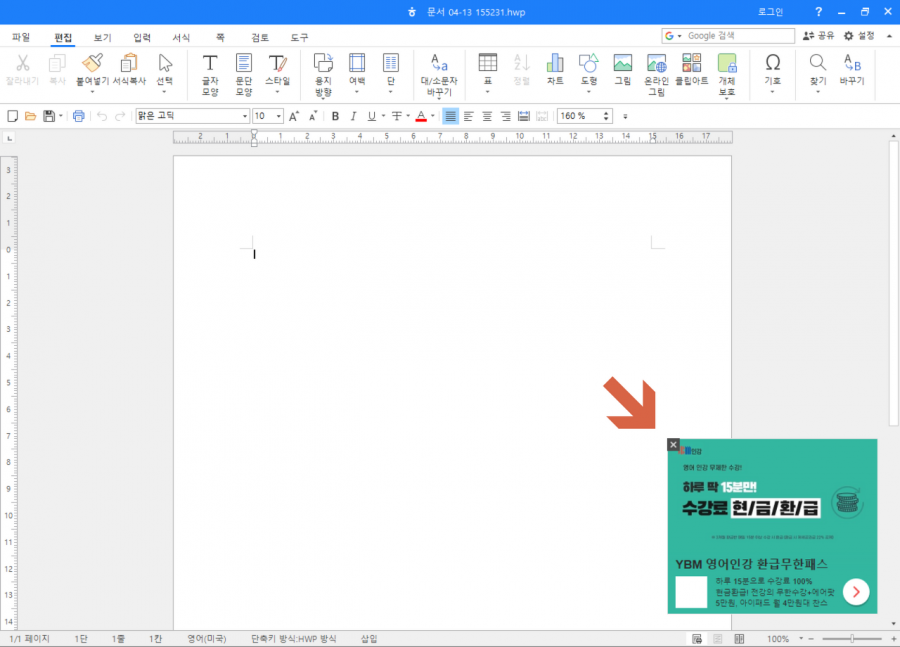The height and width of the screenshot is (647, 900).
Task: Toggle Underline formatting
Action: coord(371,116)
